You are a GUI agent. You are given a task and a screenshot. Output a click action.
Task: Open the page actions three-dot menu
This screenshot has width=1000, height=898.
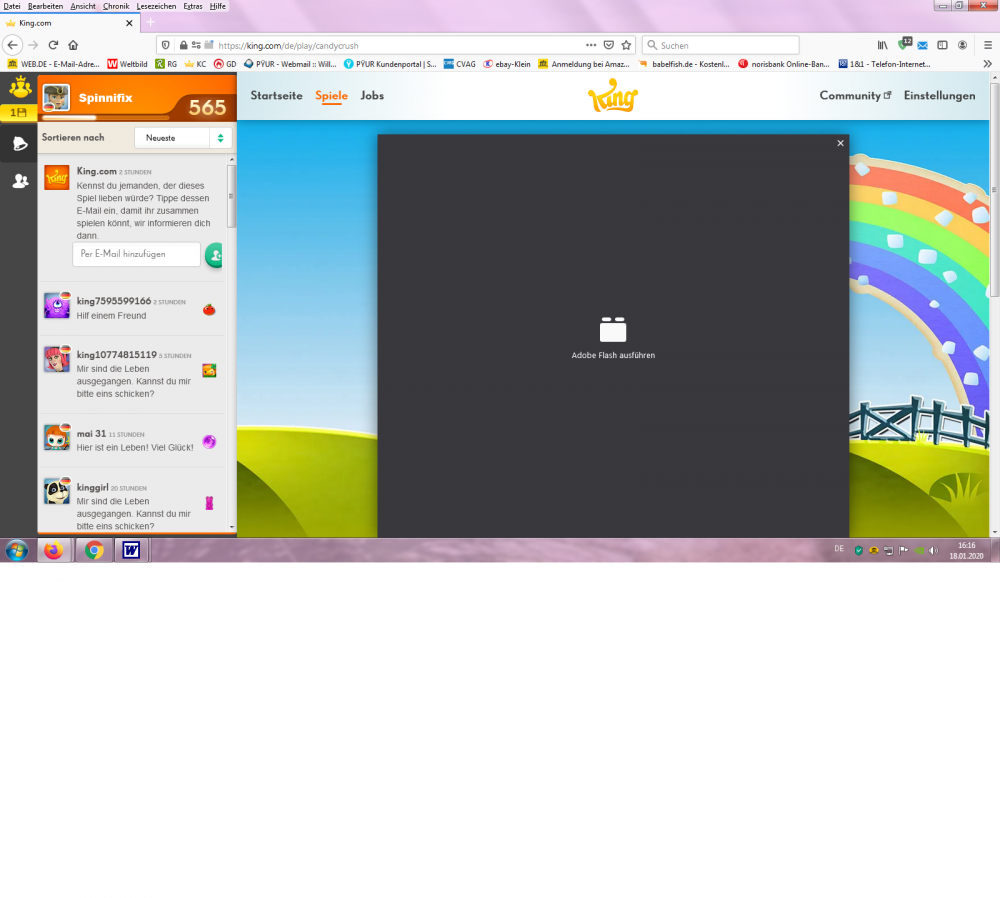tap(591, 45)
